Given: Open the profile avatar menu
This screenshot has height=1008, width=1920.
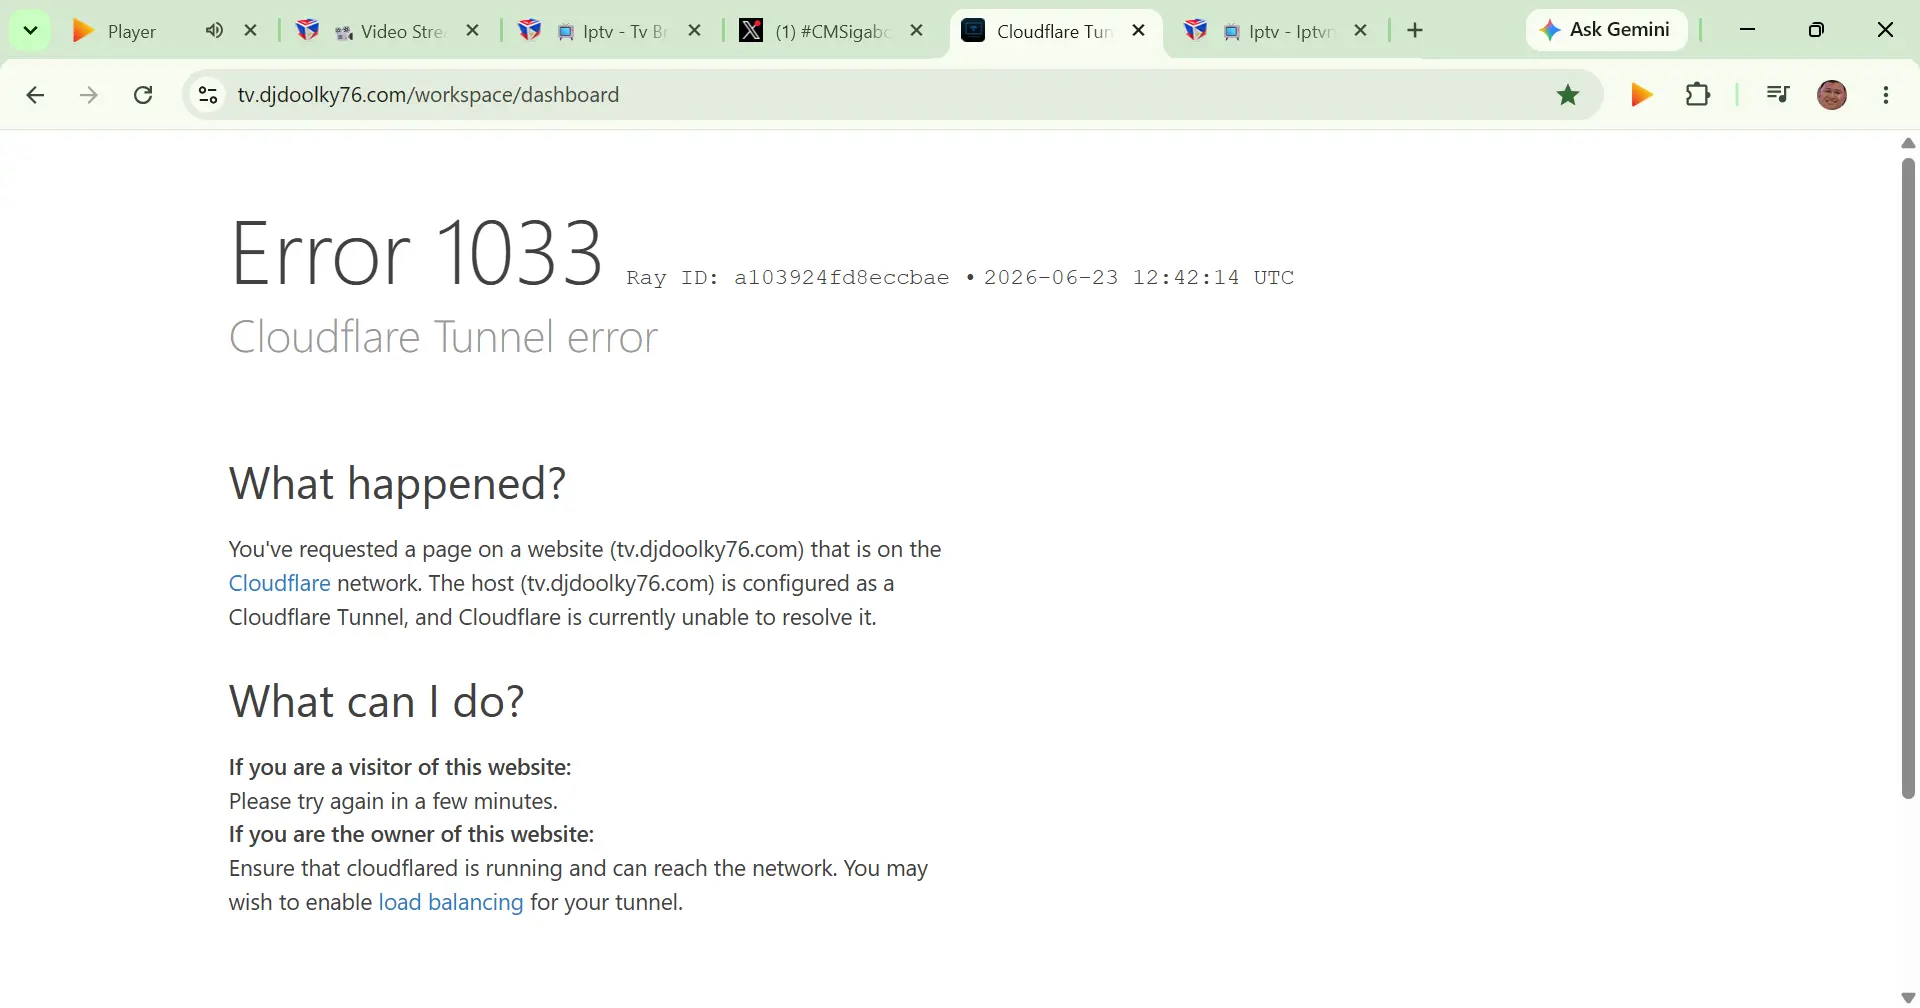Looking at the screenshot, I should point(1832,95).
